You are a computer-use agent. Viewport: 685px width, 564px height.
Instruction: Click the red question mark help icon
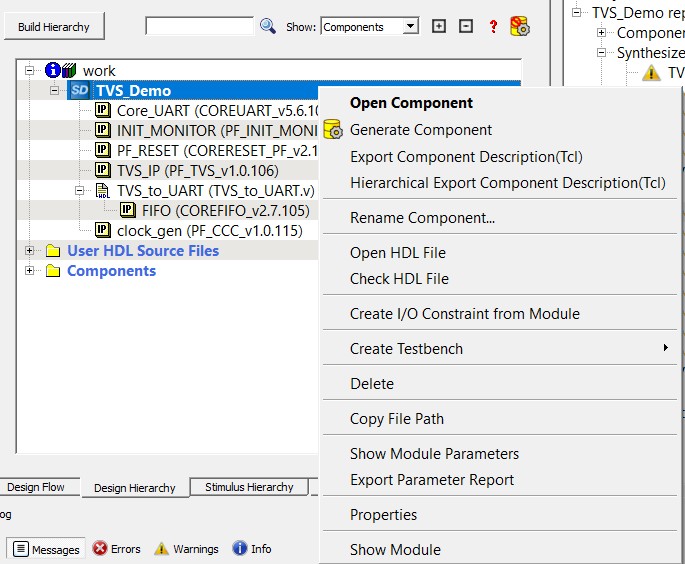coord(493,27)
